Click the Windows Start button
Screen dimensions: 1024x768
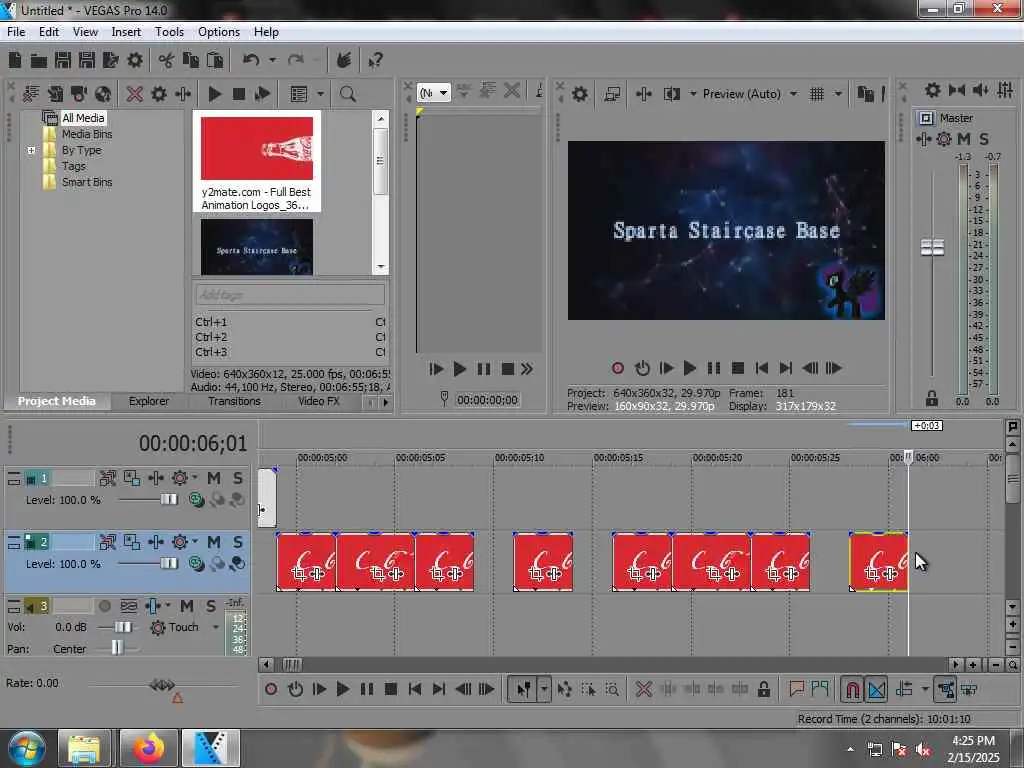click(x=27, y=748)
